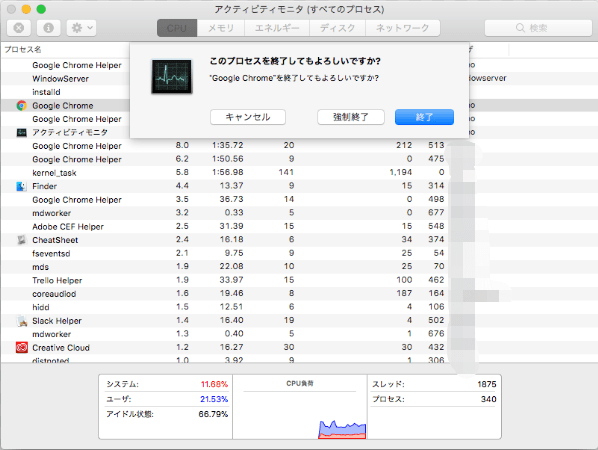
Task: Switch to the メモリ tab
Action: (x=221, y=28)
